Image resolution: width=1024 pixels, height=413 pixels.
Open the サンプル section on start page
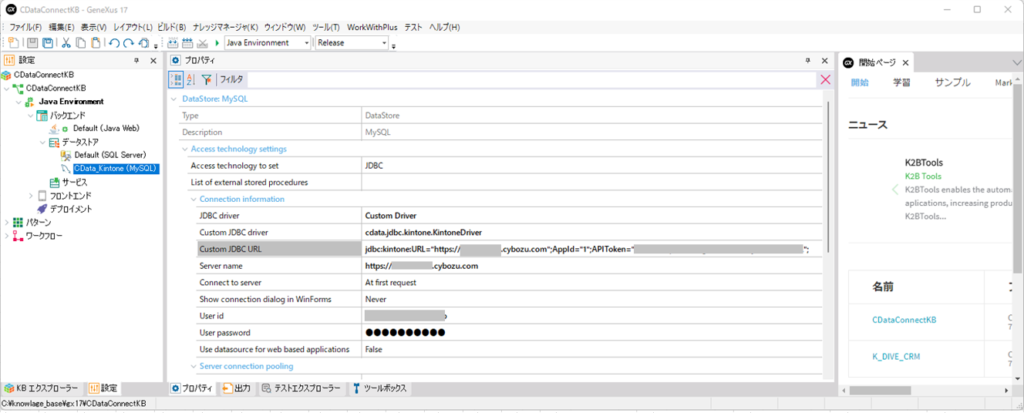952,83
